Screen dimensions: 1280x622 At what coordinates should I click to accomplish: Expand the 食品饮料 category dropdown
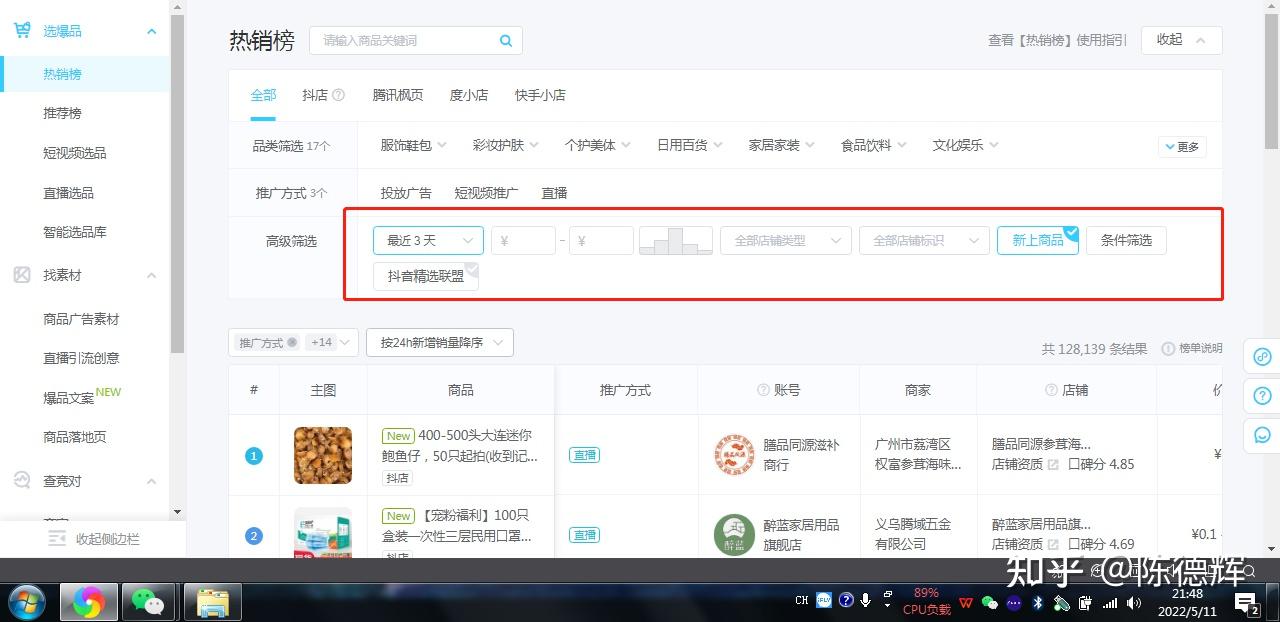[x=873, y=145]
